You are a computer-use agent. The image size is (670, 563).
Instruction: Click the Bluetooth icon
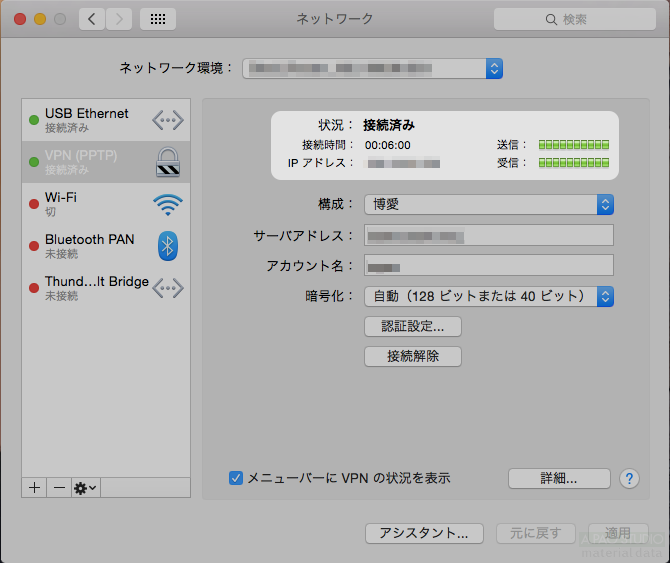168,246
